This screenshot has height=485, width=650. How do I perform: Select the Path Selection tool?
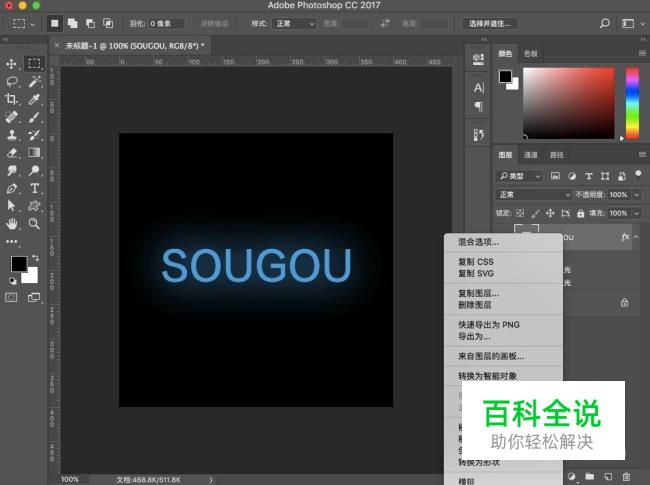11,206
